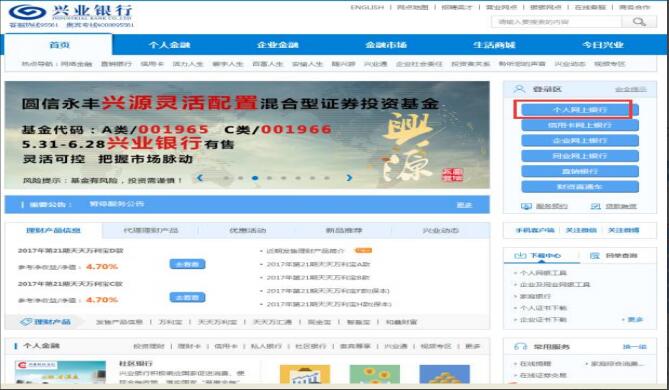The width and height of the screenshot is (669, 390).
Task: Switch to the 理财产品信息 tab
Action: coord(53,230)
